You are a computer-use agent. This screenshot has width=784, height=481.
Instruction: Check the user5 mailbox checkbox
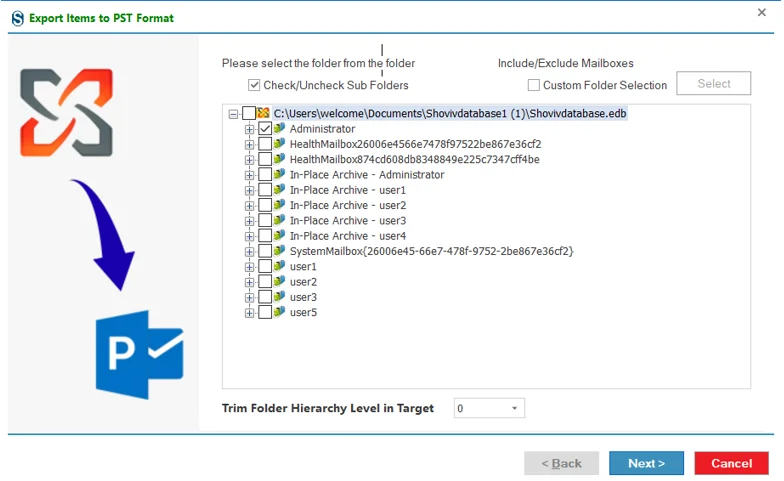click(x=265, y=312)
